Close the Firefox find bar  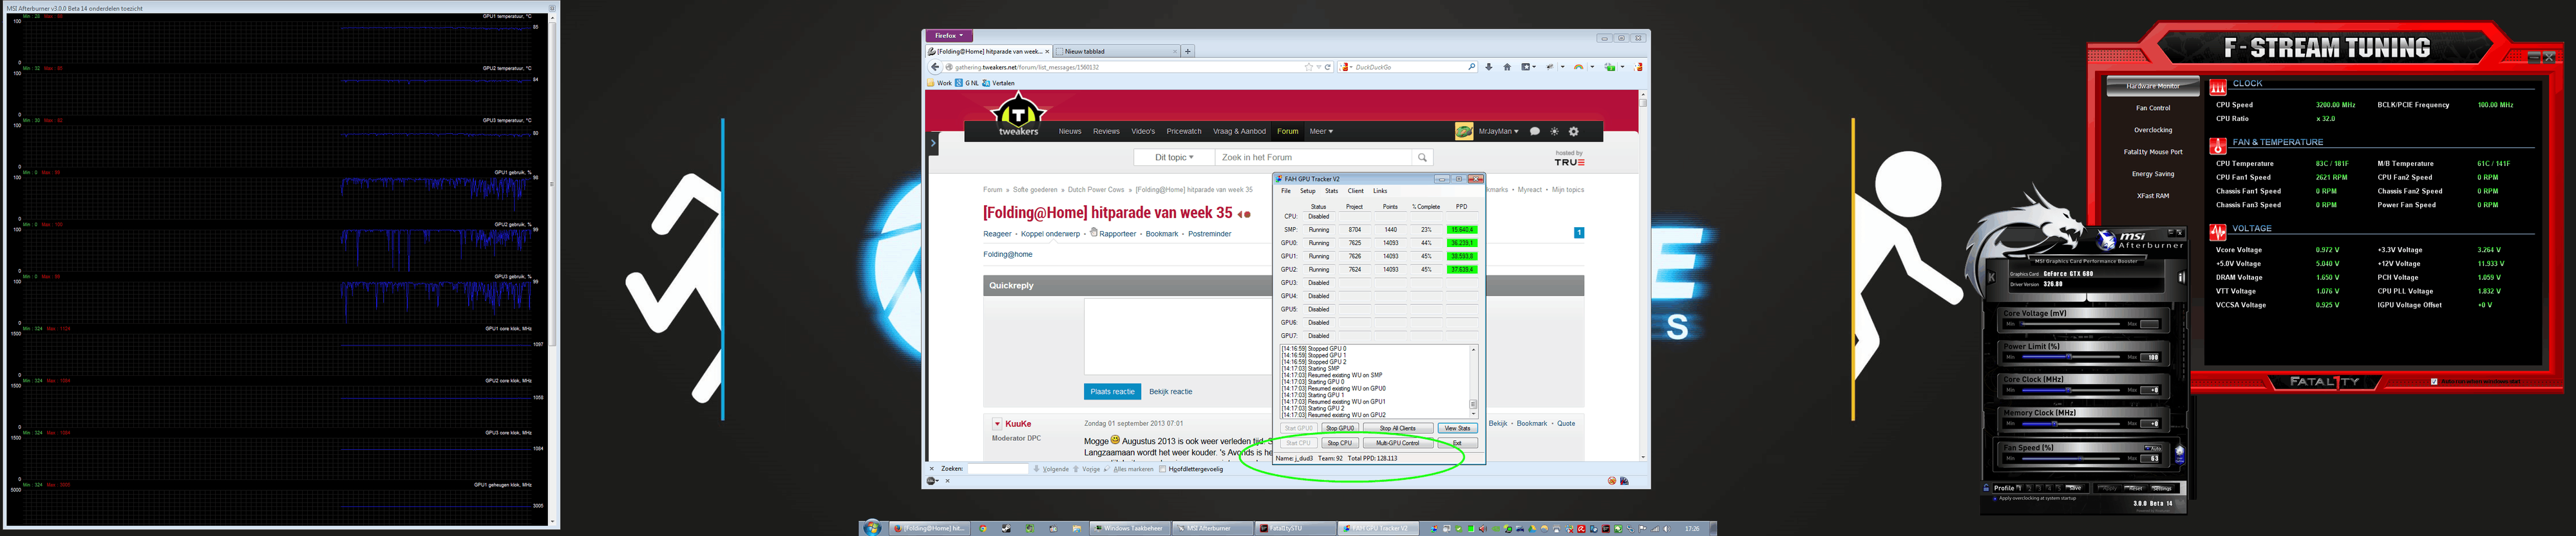click(x=932, y=469)
